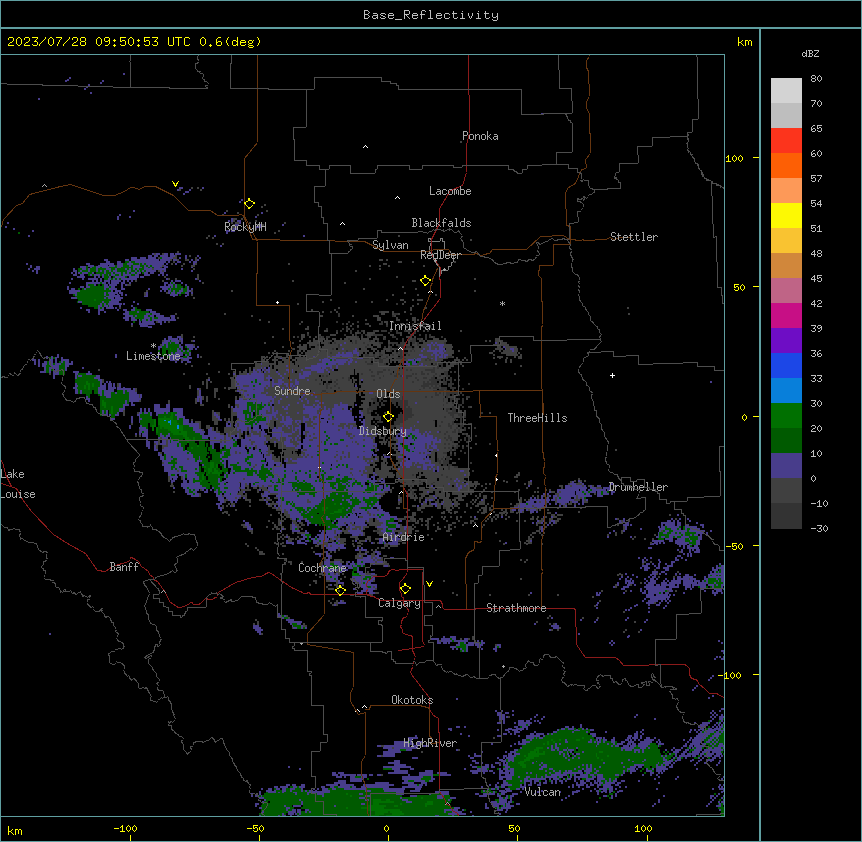This screenshot has height=842, width=862.
Task: Click the Okotoks label
Action: point(412,700)
